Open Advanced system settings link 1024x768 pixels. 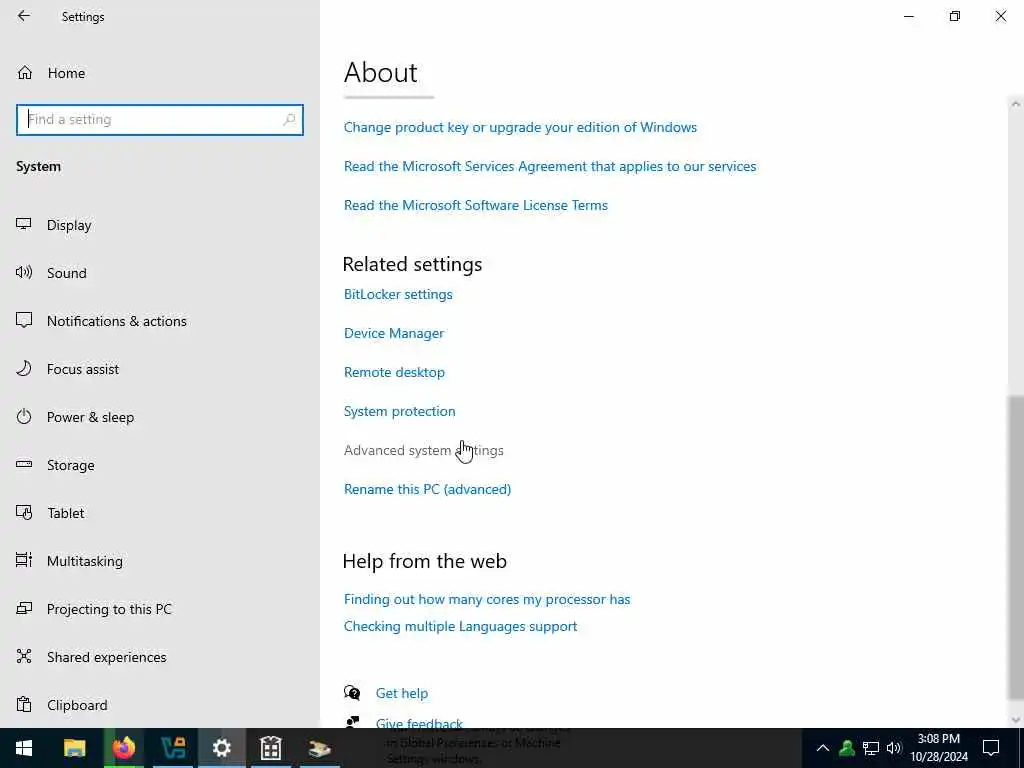[x=423, y=451]
